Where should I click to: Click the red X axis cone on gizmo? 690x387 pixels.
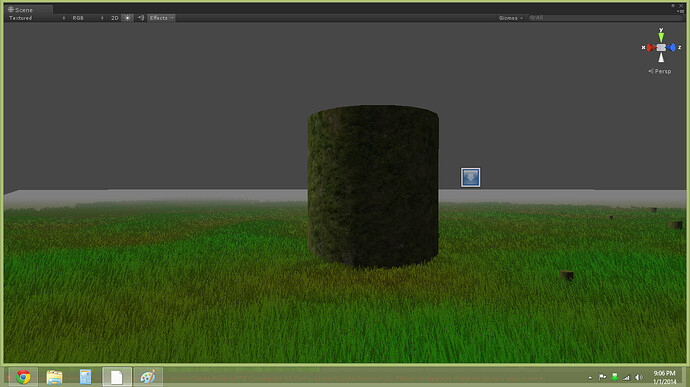click(651, 48)
